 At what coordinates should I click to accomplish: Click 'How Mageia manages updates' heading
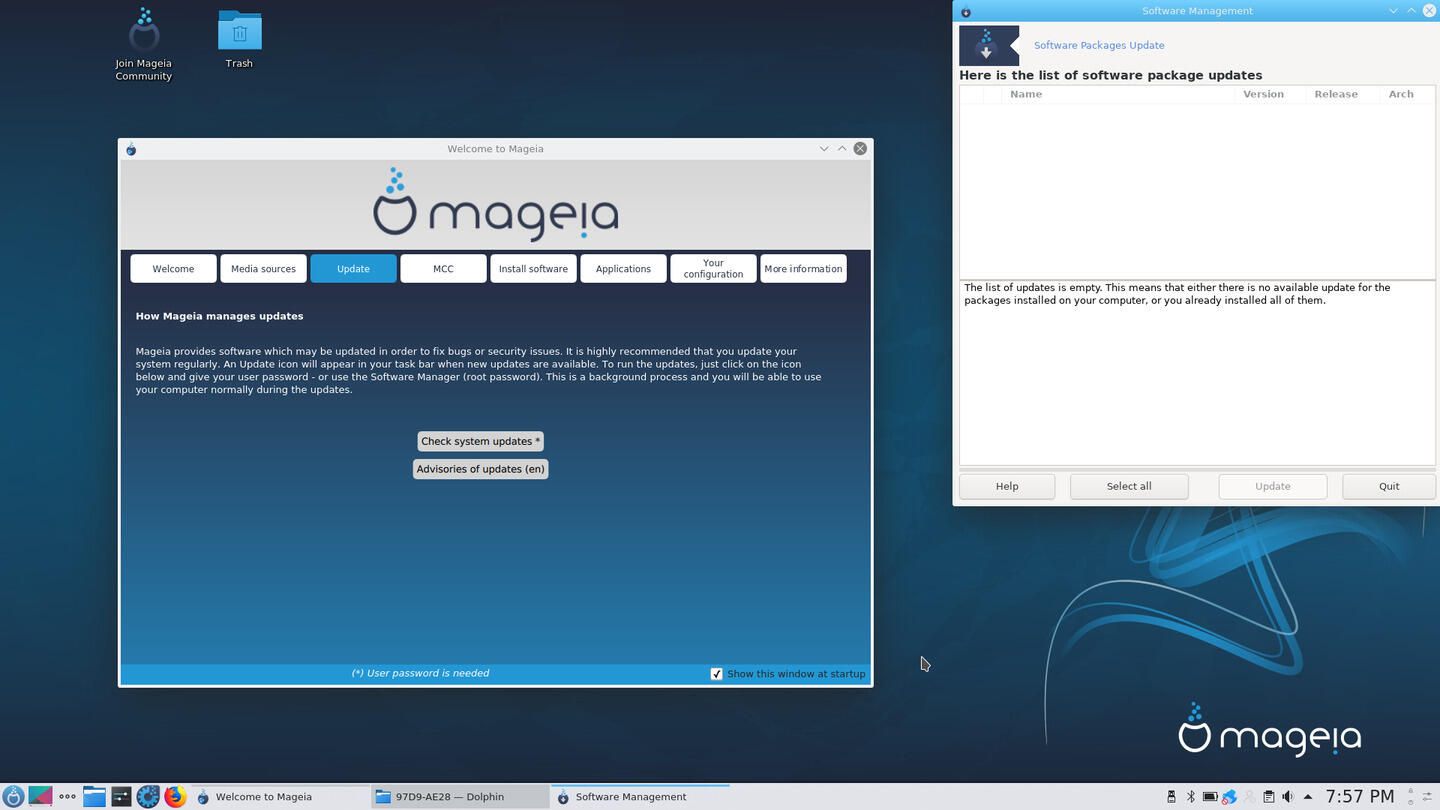[x=219, y=316]
